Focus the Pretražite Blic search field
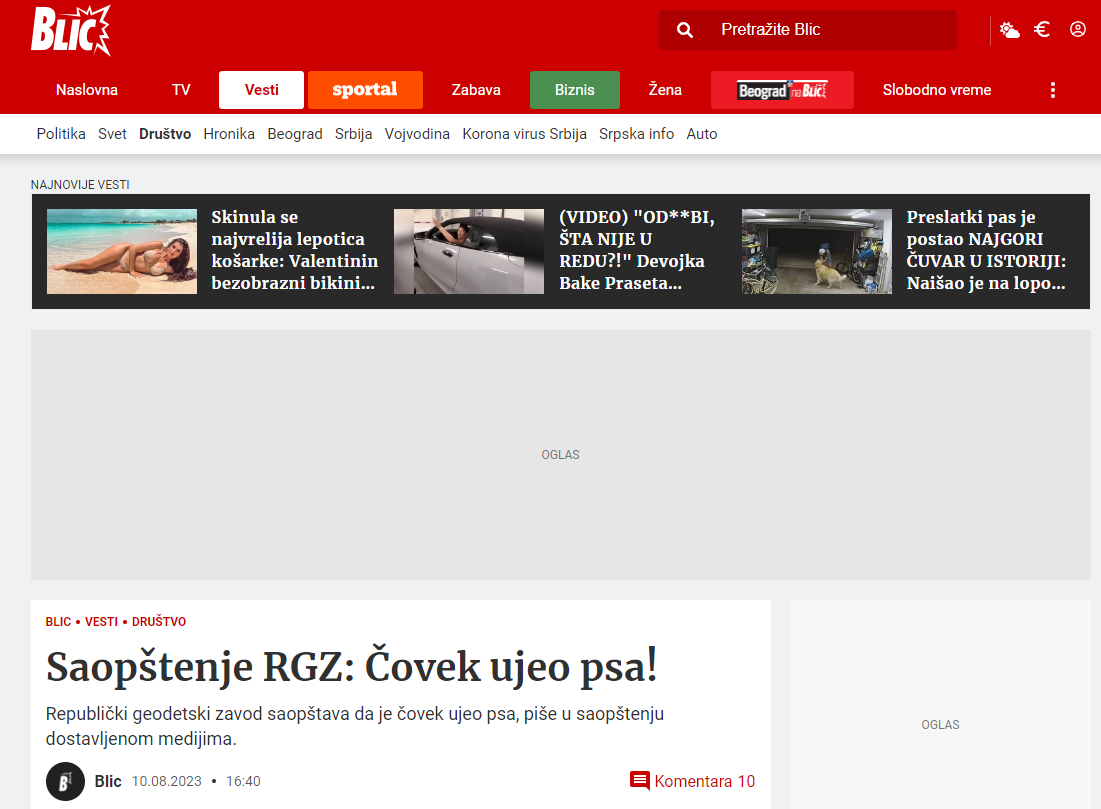The width and height of the screenshot is (1101, 809). point(807,29)
